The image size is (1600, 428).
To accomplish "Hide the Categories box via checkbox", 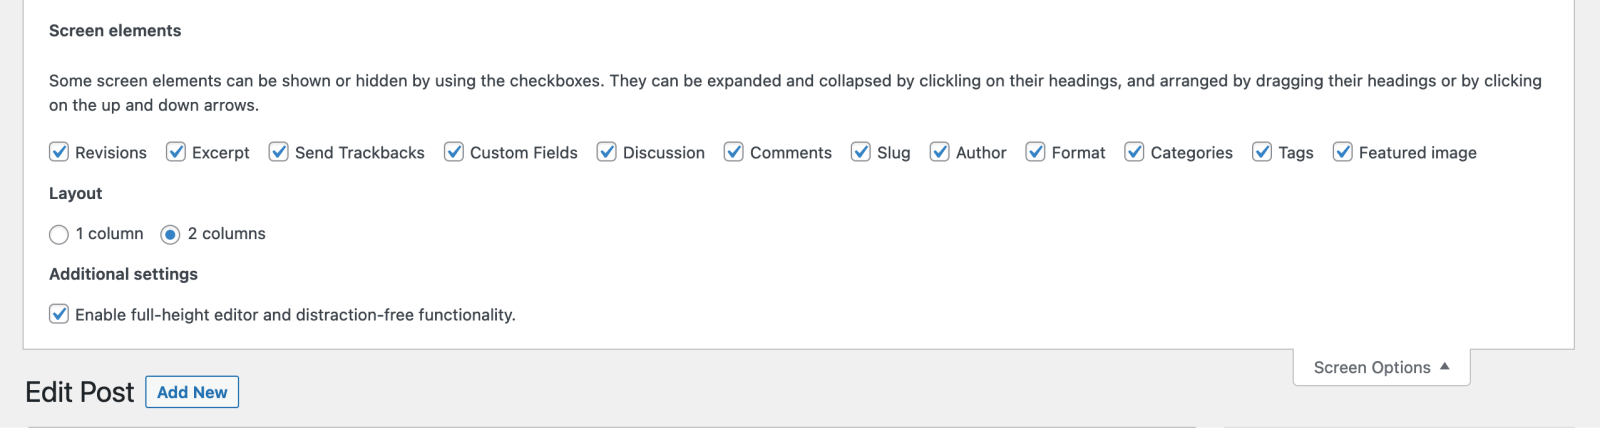I will coord(1135,152).
